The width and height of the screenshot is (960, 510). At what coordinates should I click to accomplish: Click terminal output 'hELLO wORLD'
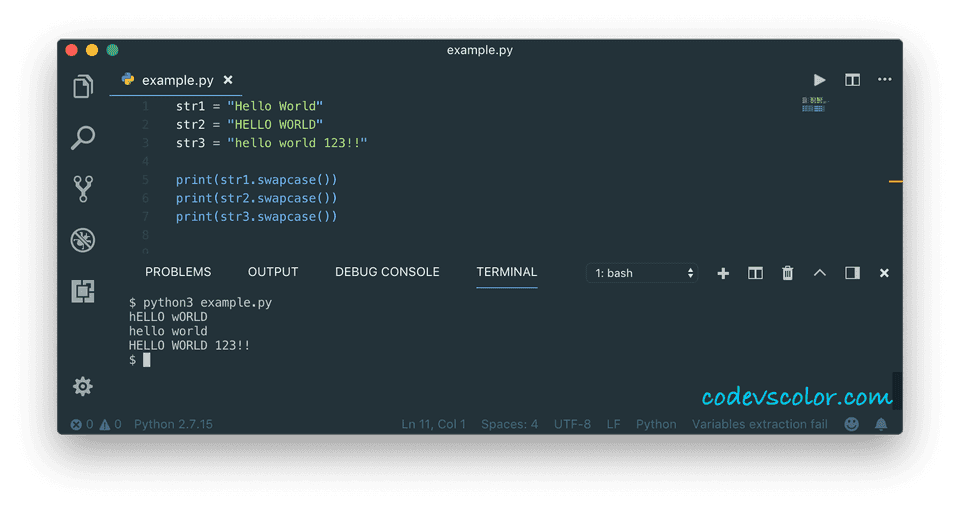coord(168,317)
